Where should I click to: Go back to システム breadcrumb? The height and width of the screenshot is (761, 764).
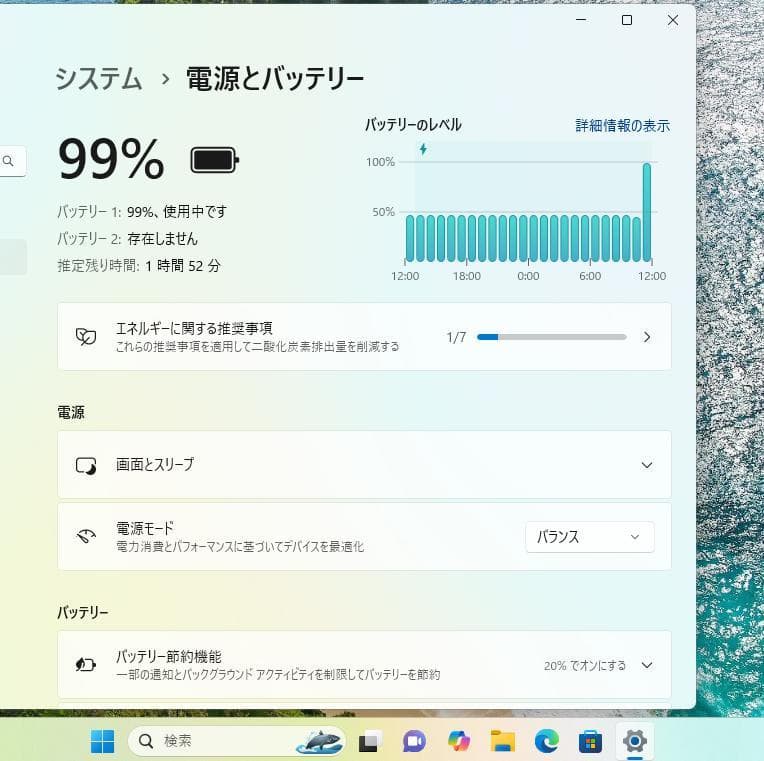point(99,79)
